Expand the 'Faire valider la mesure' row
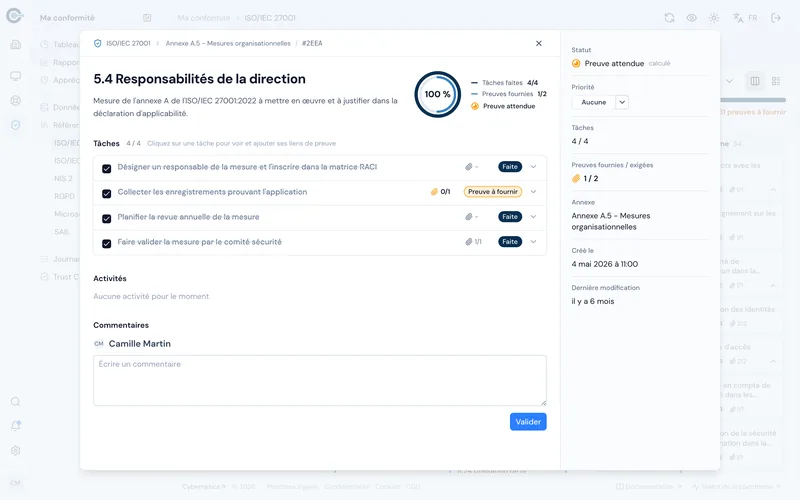 pos(533,242)
